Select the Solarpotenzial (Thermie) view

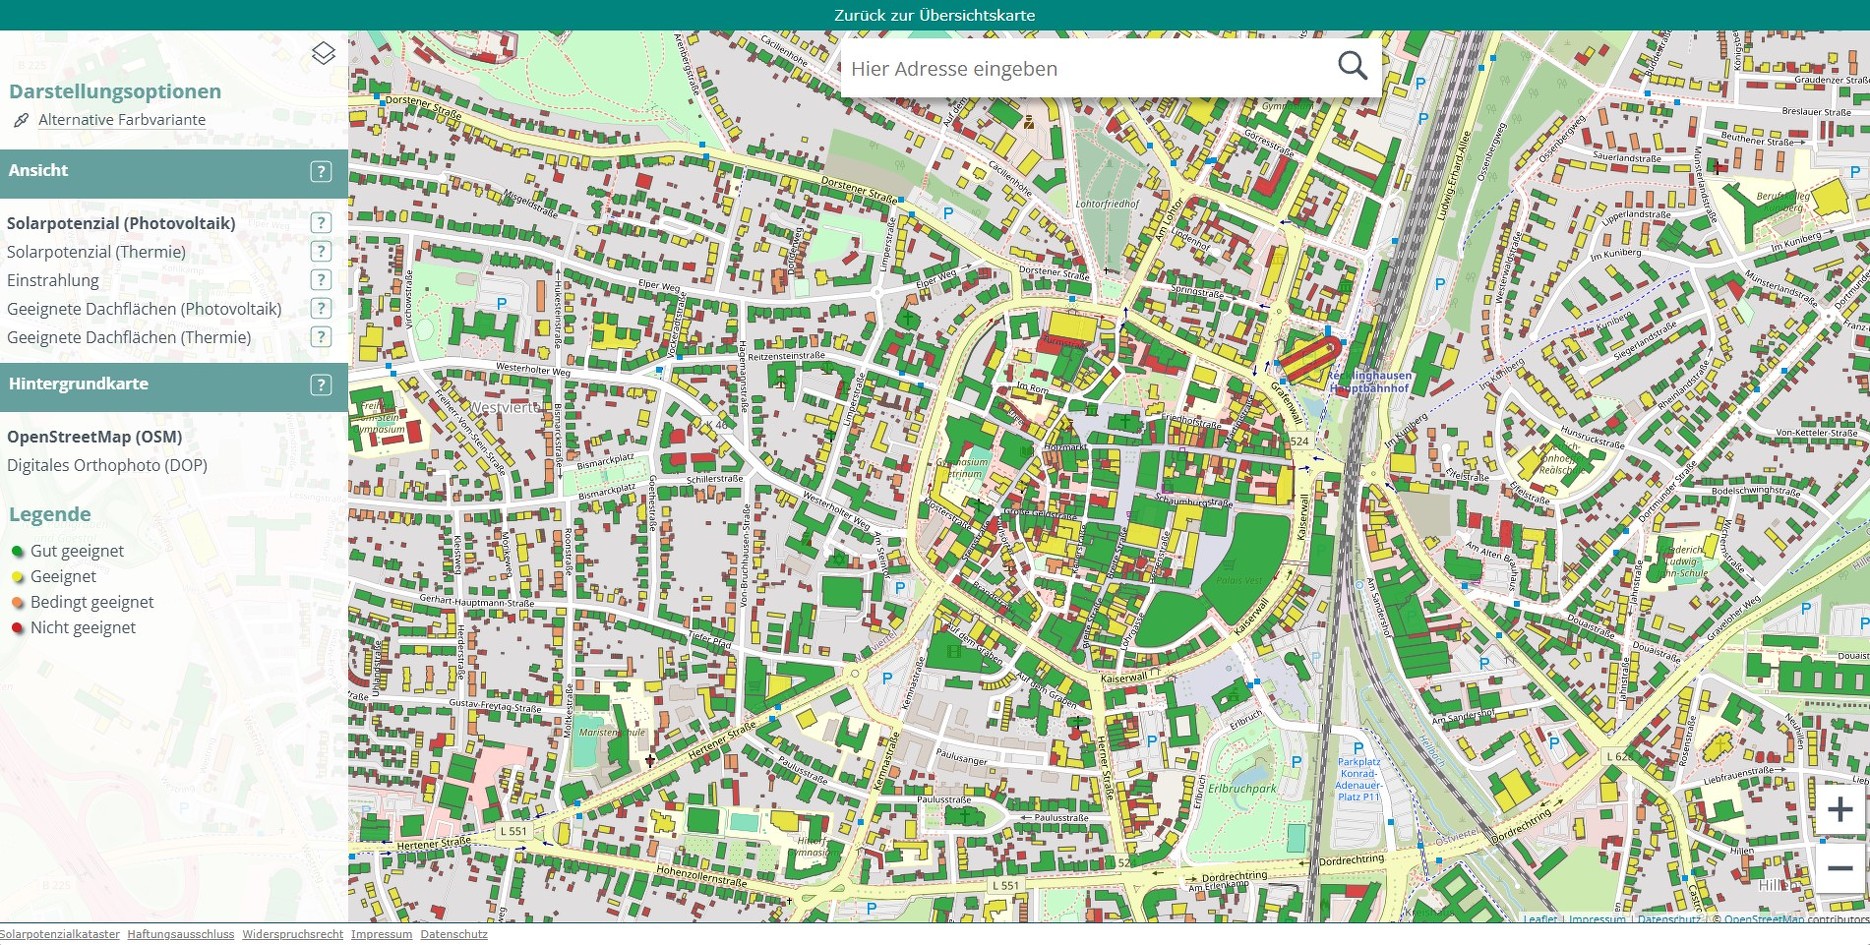click(x=96, y=252)
